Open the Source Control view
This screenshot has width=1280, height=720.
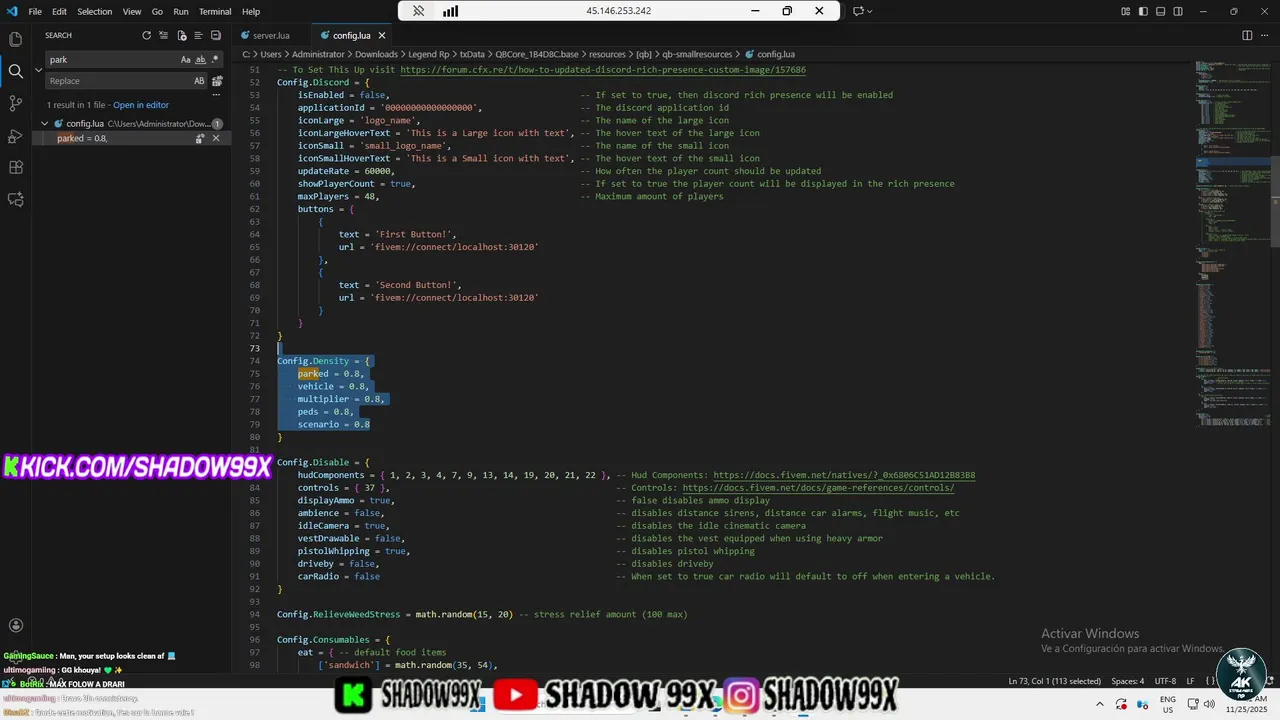pos(15,103)
